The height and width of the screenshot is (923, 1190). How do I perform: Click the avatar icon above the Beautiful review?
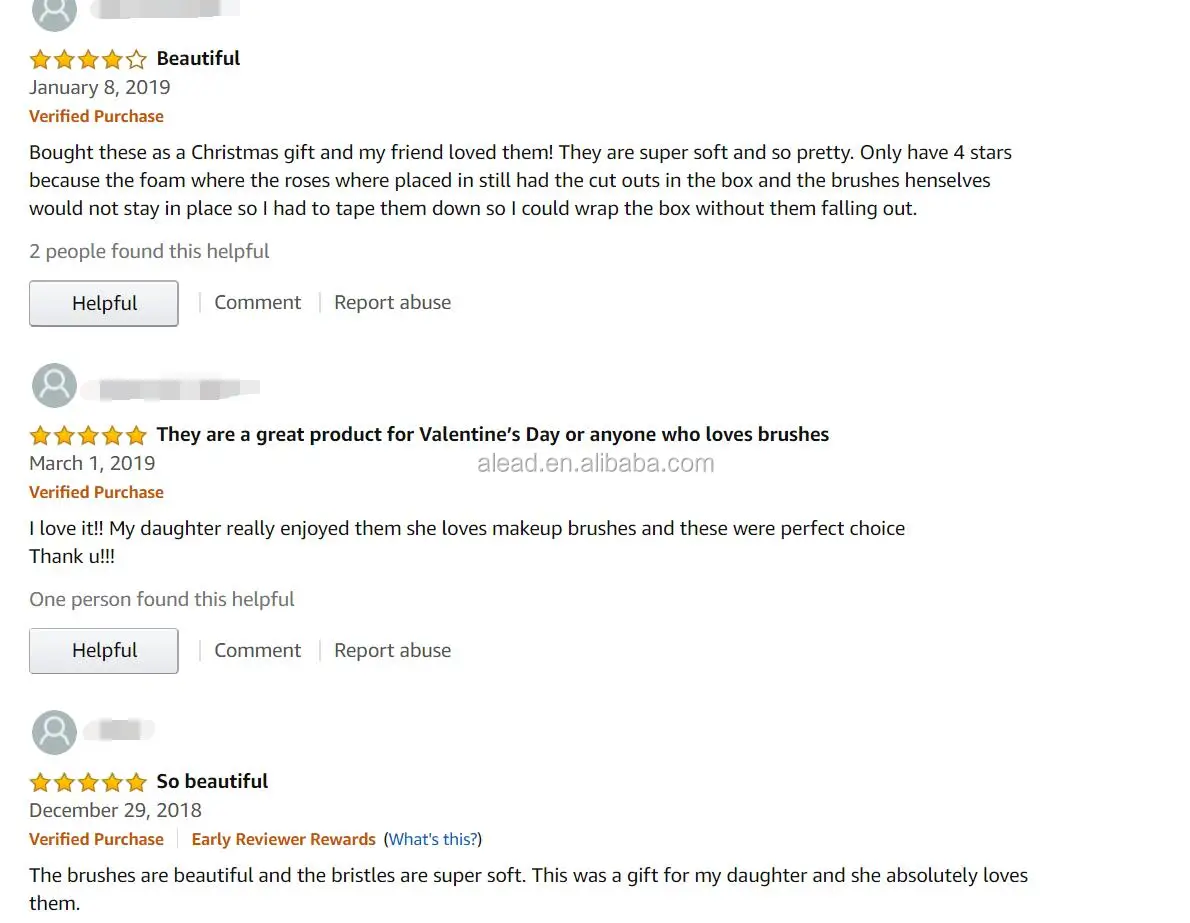[x=54, y=12]
